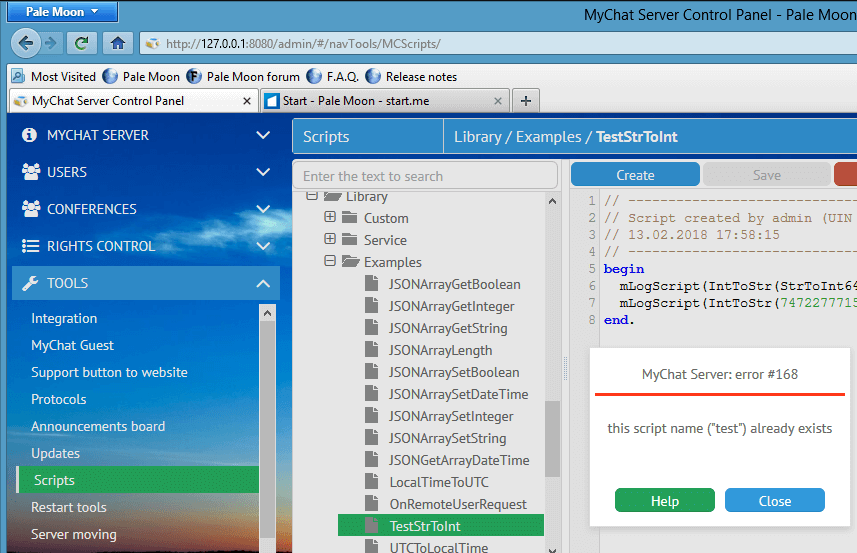Screen dimensions: 857x553
Task: Open Support button to website item
Action: tap(109, 372)
